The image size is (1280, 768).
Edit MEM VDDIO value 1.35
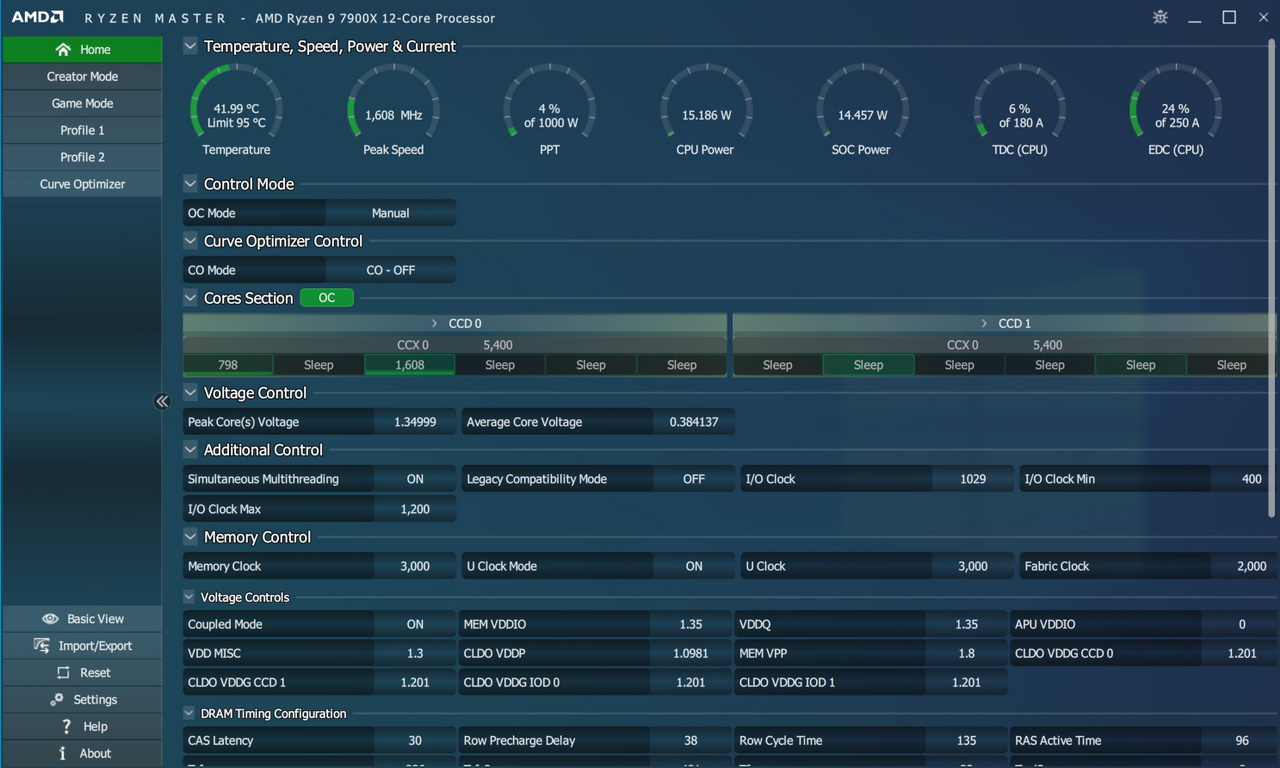(x=691, y=624)
